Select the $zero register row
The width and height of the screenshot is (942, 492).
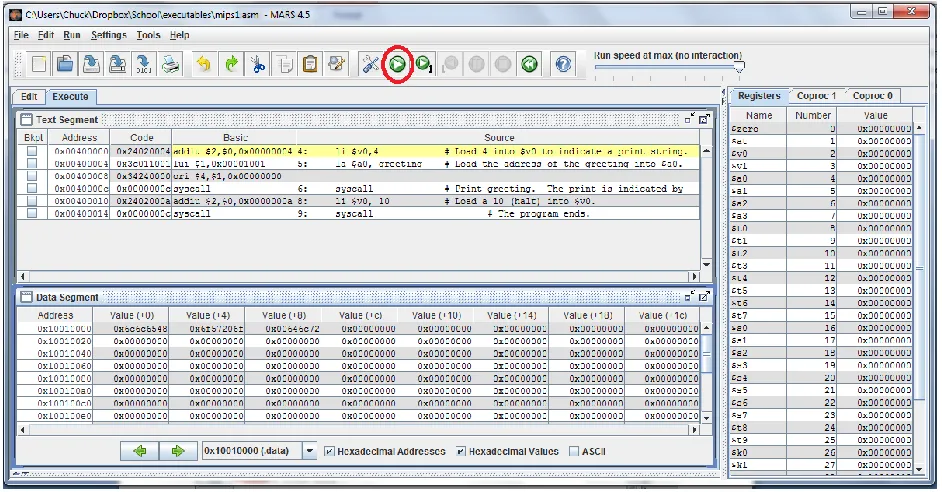tap(820, 129)
